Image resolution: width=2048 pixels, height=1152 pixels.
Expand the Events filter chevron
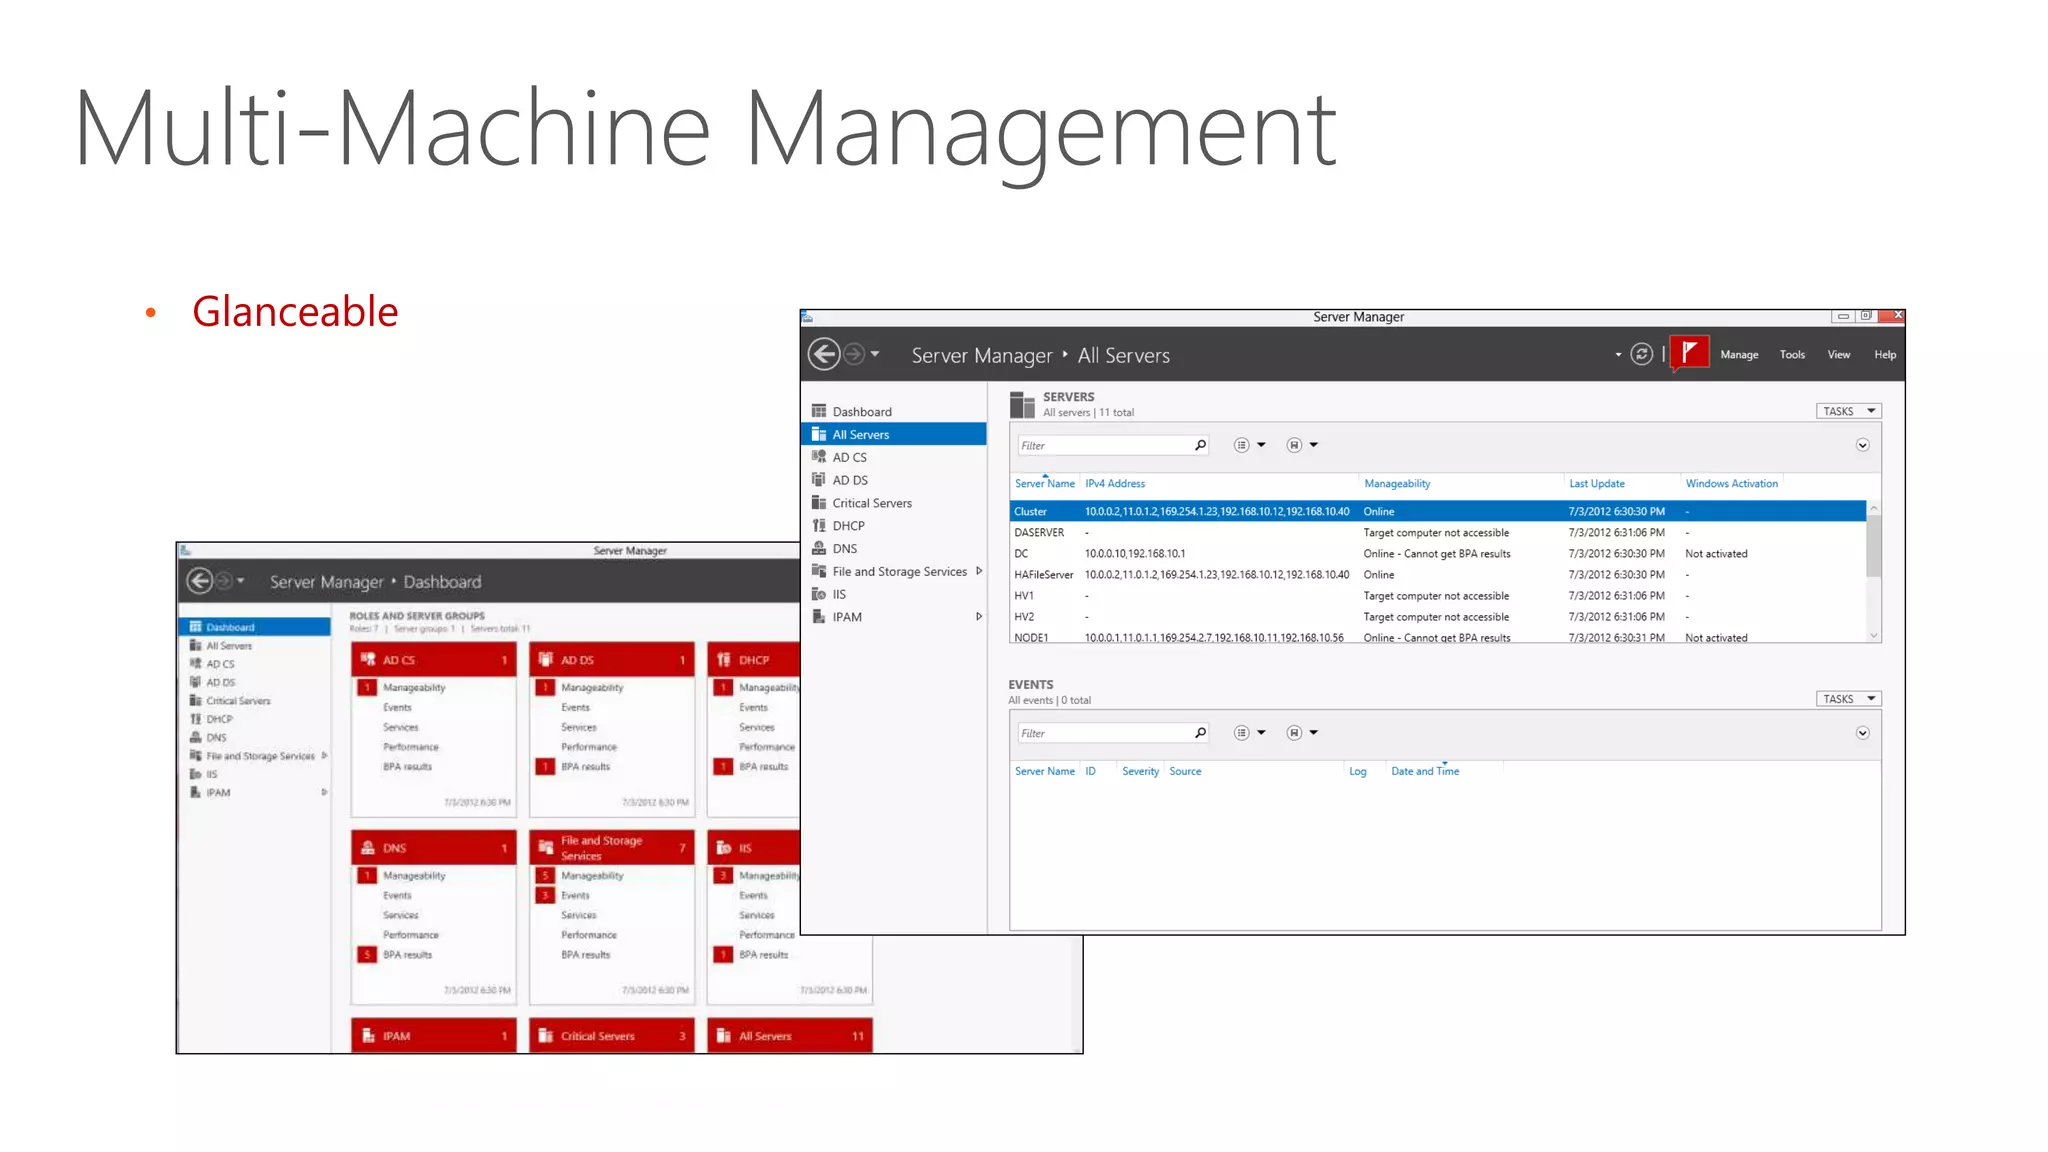1862,733
